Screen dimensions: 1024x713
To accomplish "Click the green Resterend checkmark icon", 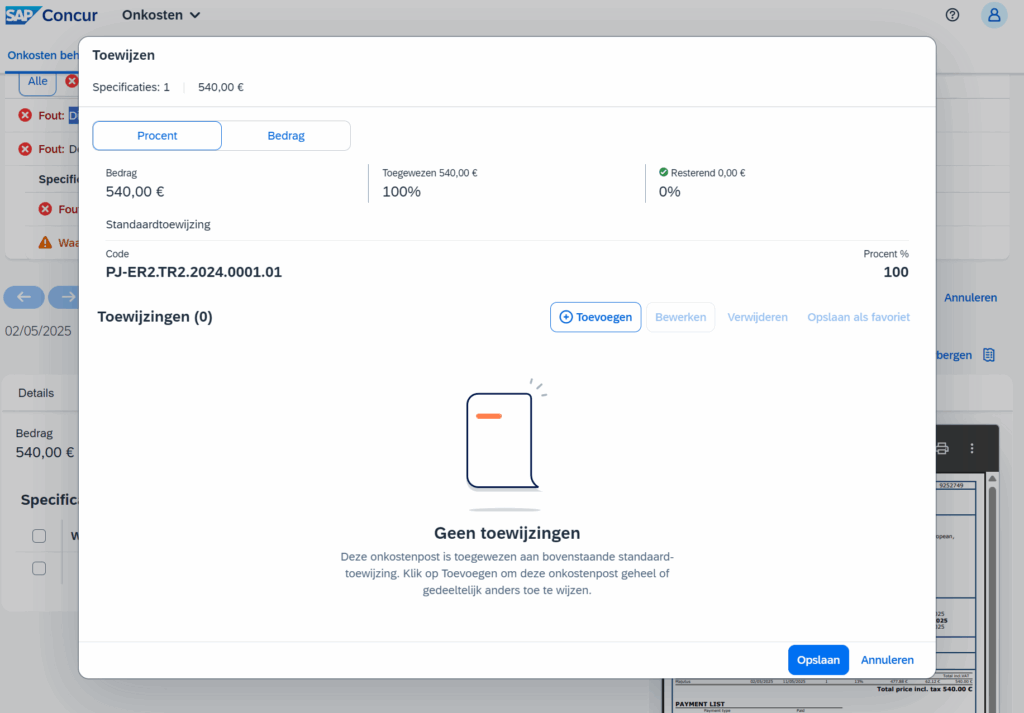I will tap(664, 172).
